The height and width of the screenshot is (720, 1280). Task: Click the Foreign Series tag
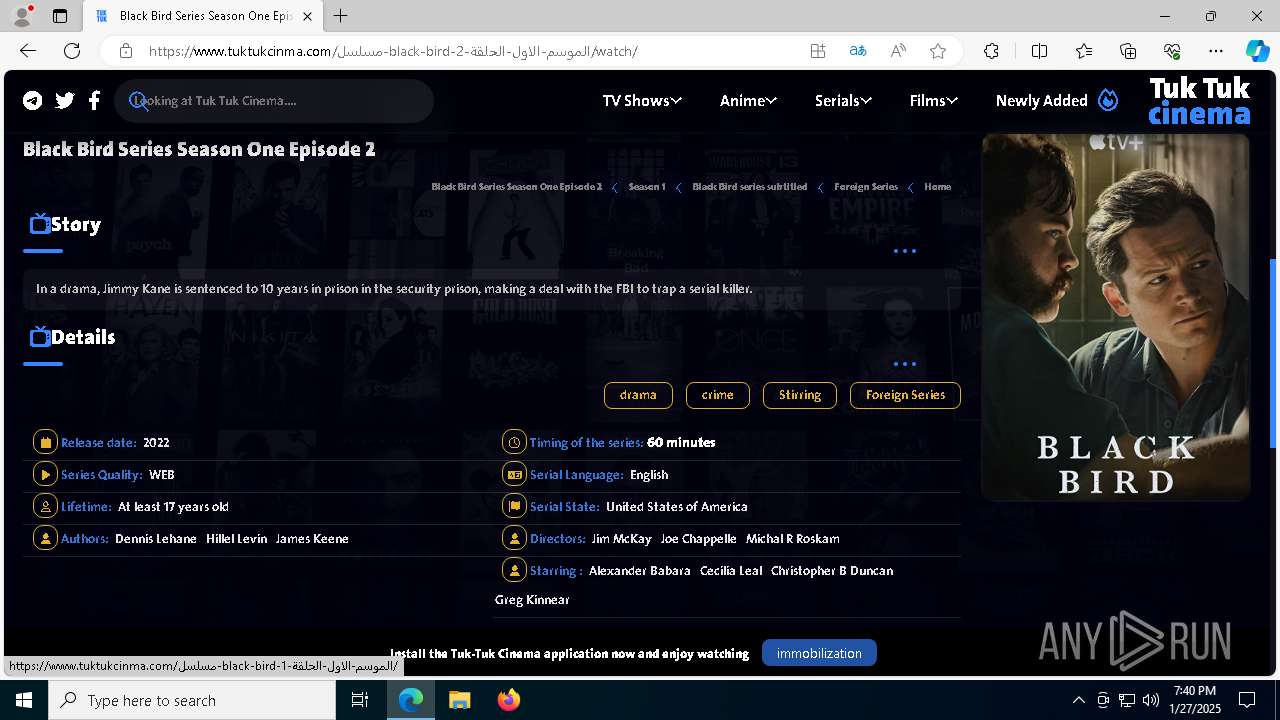(905, 395)
